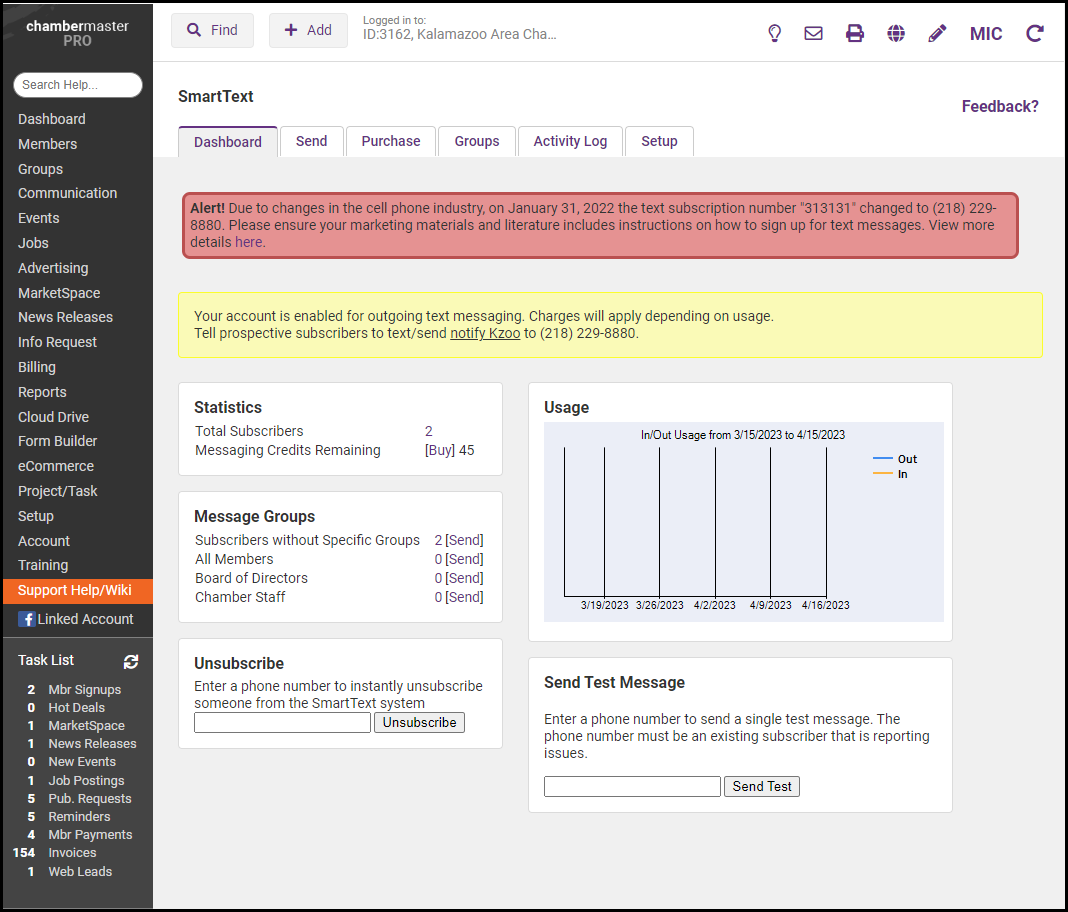Open Support Help/Wiki
This screenshot has height=912, width=1068.
(78, 591)
